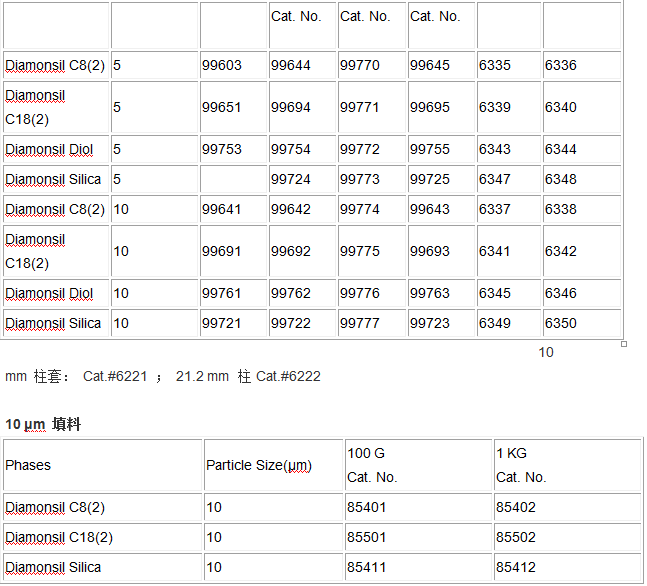Click cell 99761
This screenshot has height=586, width=647.
[233, 293]
